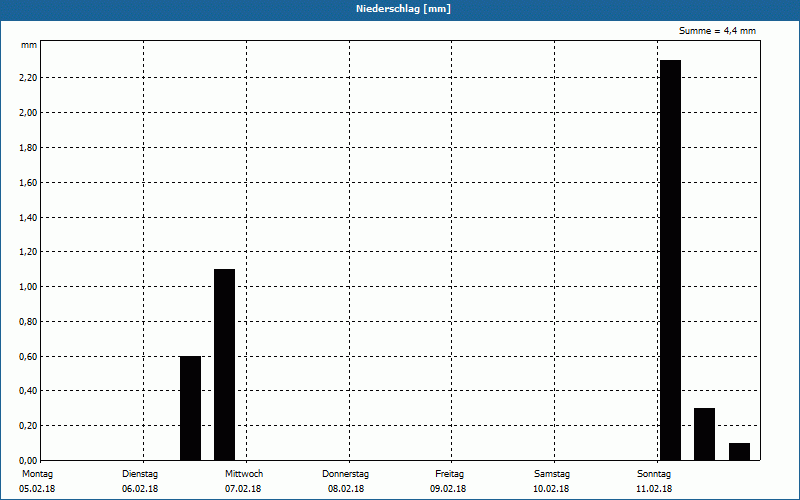Click the Freitag axis label

click(x=449, y=474)
